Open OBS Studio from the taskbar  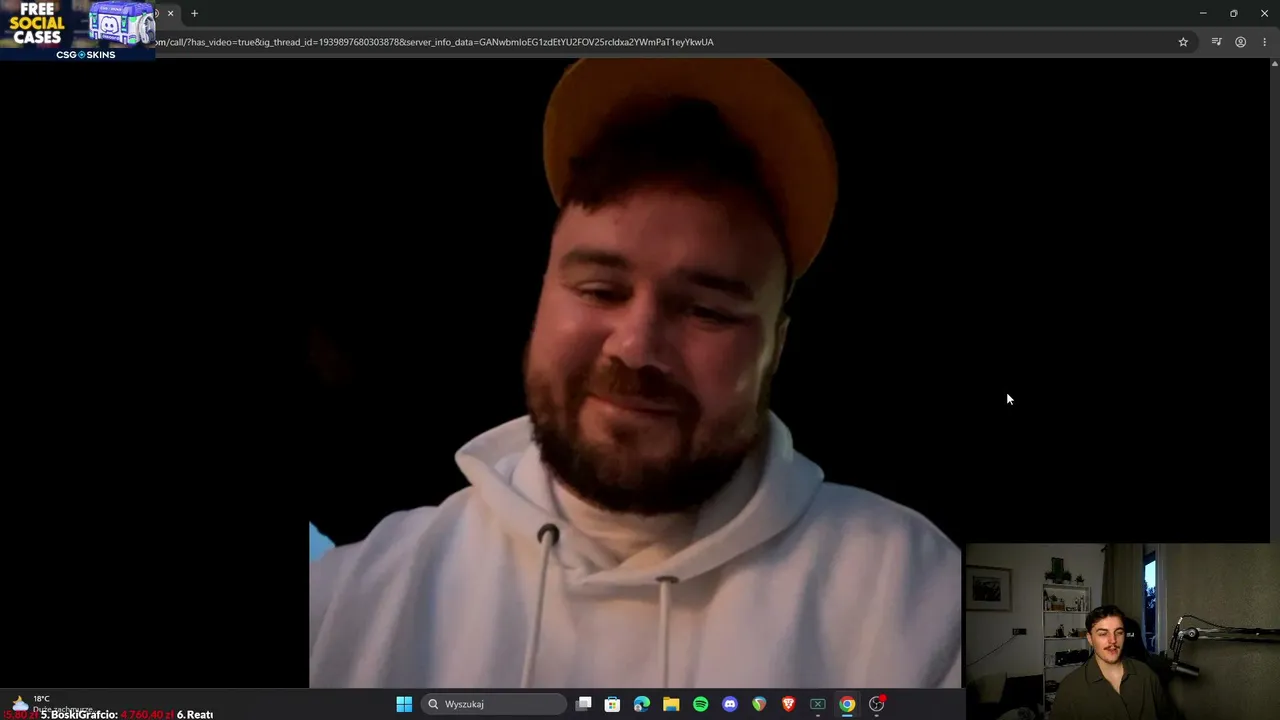pos(876,704)
